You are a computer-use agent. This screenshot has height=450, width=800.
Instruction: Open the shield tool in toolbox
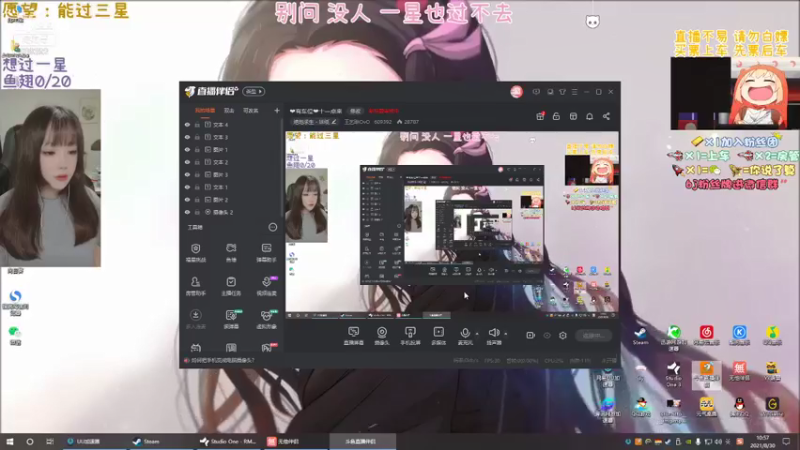click(195, 253)
